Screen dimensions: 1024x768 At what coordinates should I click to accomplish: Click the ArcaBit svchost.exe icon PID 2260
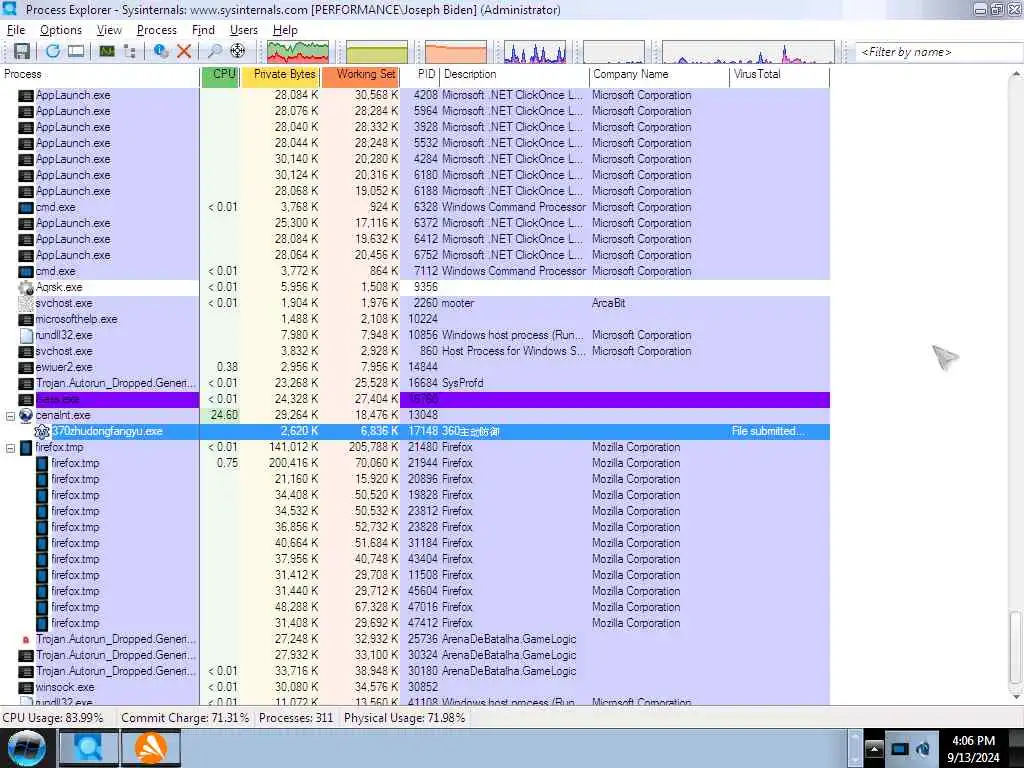pos(25,304)
